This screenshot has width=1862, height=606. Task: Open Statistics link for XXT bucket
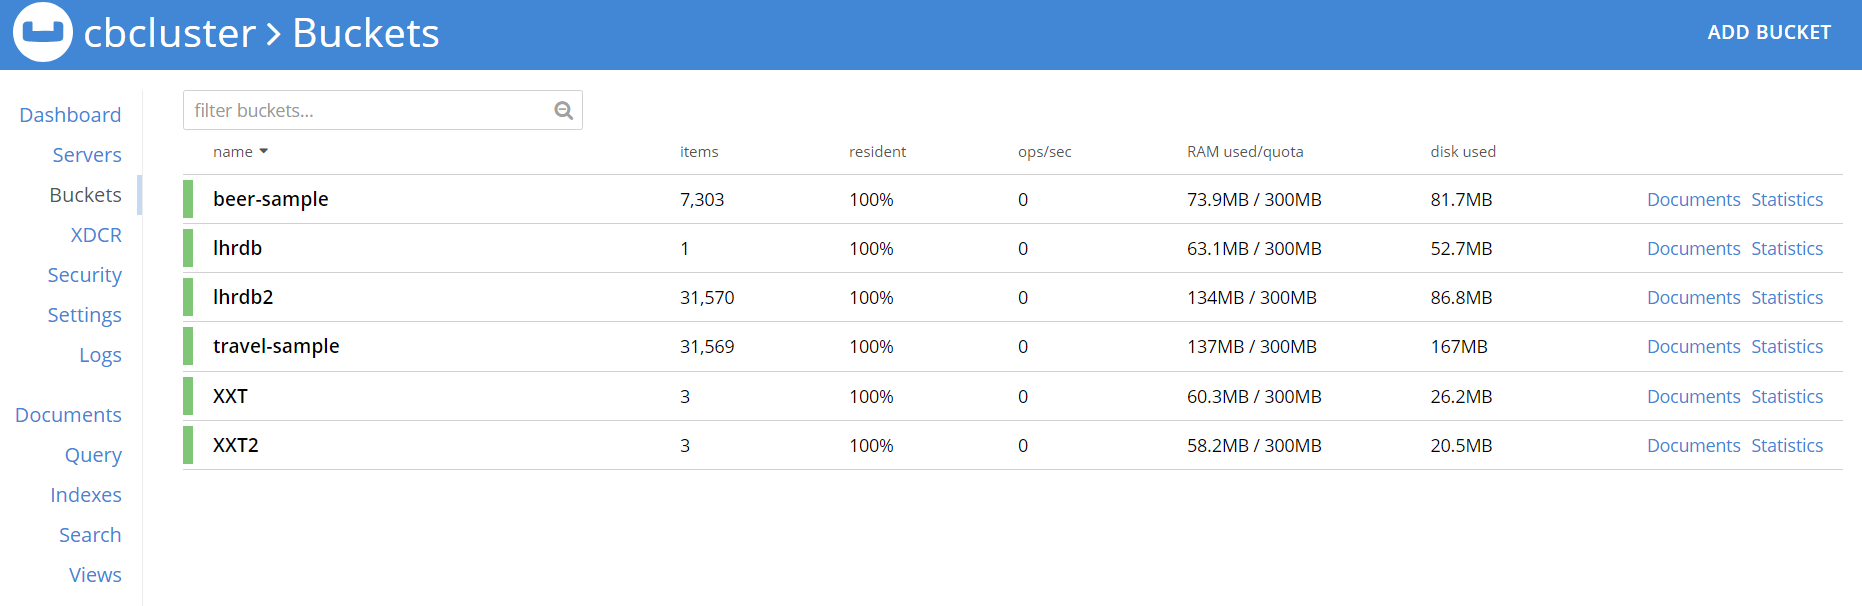pos(1787,396)
